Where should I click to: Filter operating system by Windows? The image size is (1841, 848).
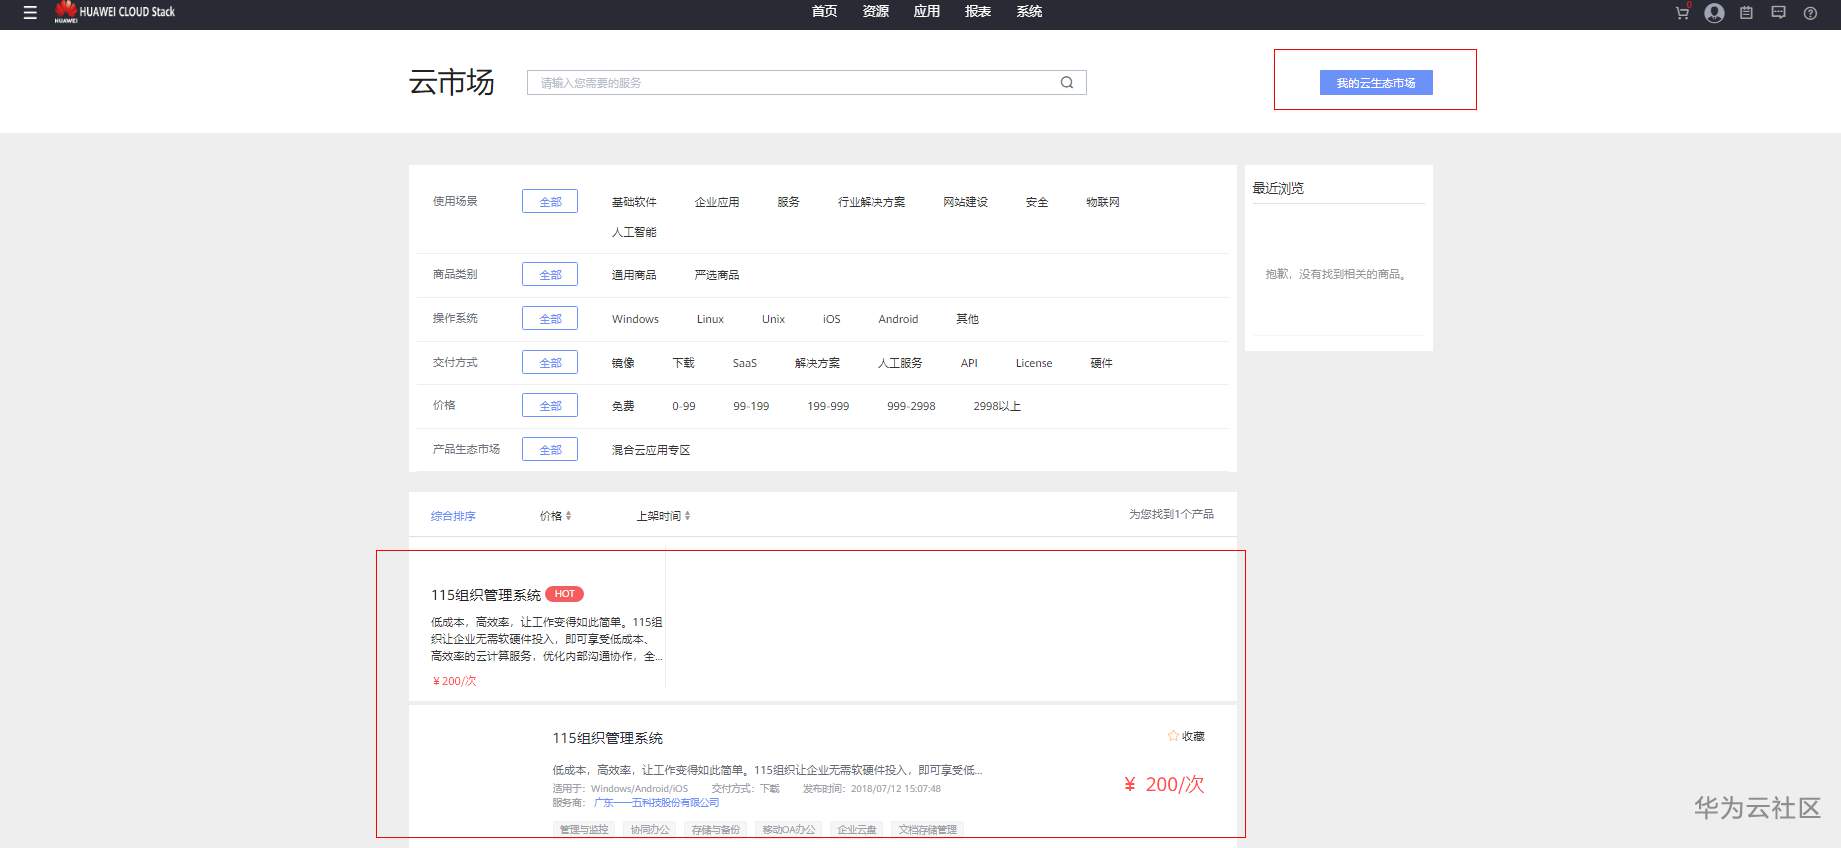(635, 319)
